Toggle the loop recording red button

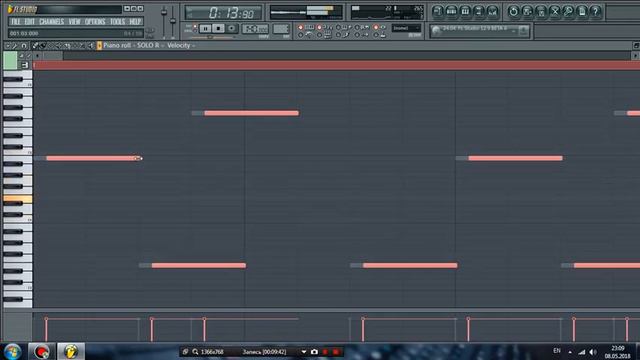pyautogui.click(x=376, y=27)
